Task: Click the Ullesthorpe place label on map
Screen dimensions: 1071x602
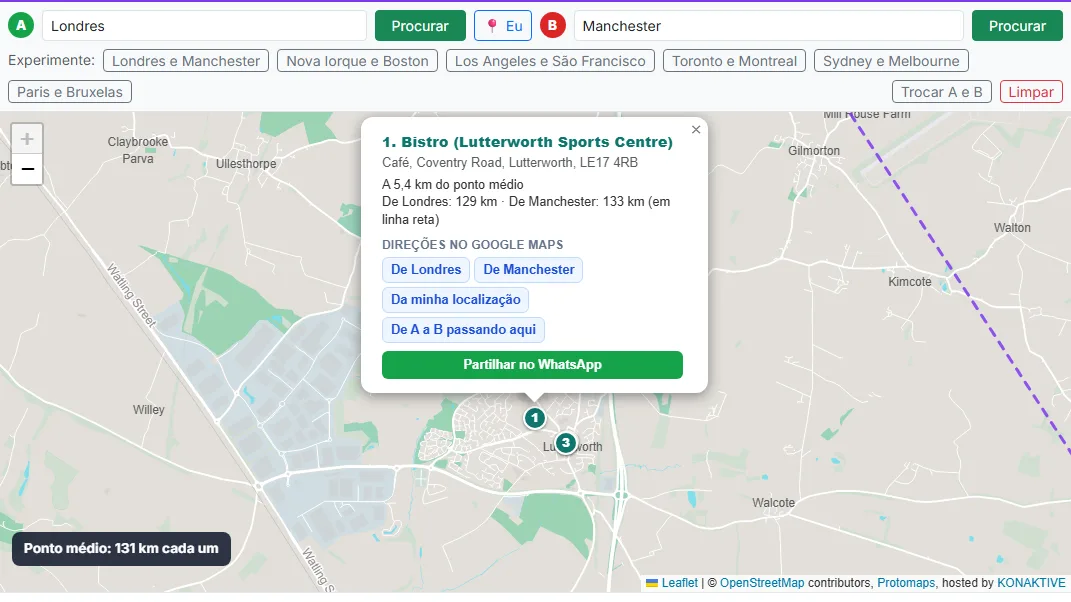Action: (x=246, y=163)
